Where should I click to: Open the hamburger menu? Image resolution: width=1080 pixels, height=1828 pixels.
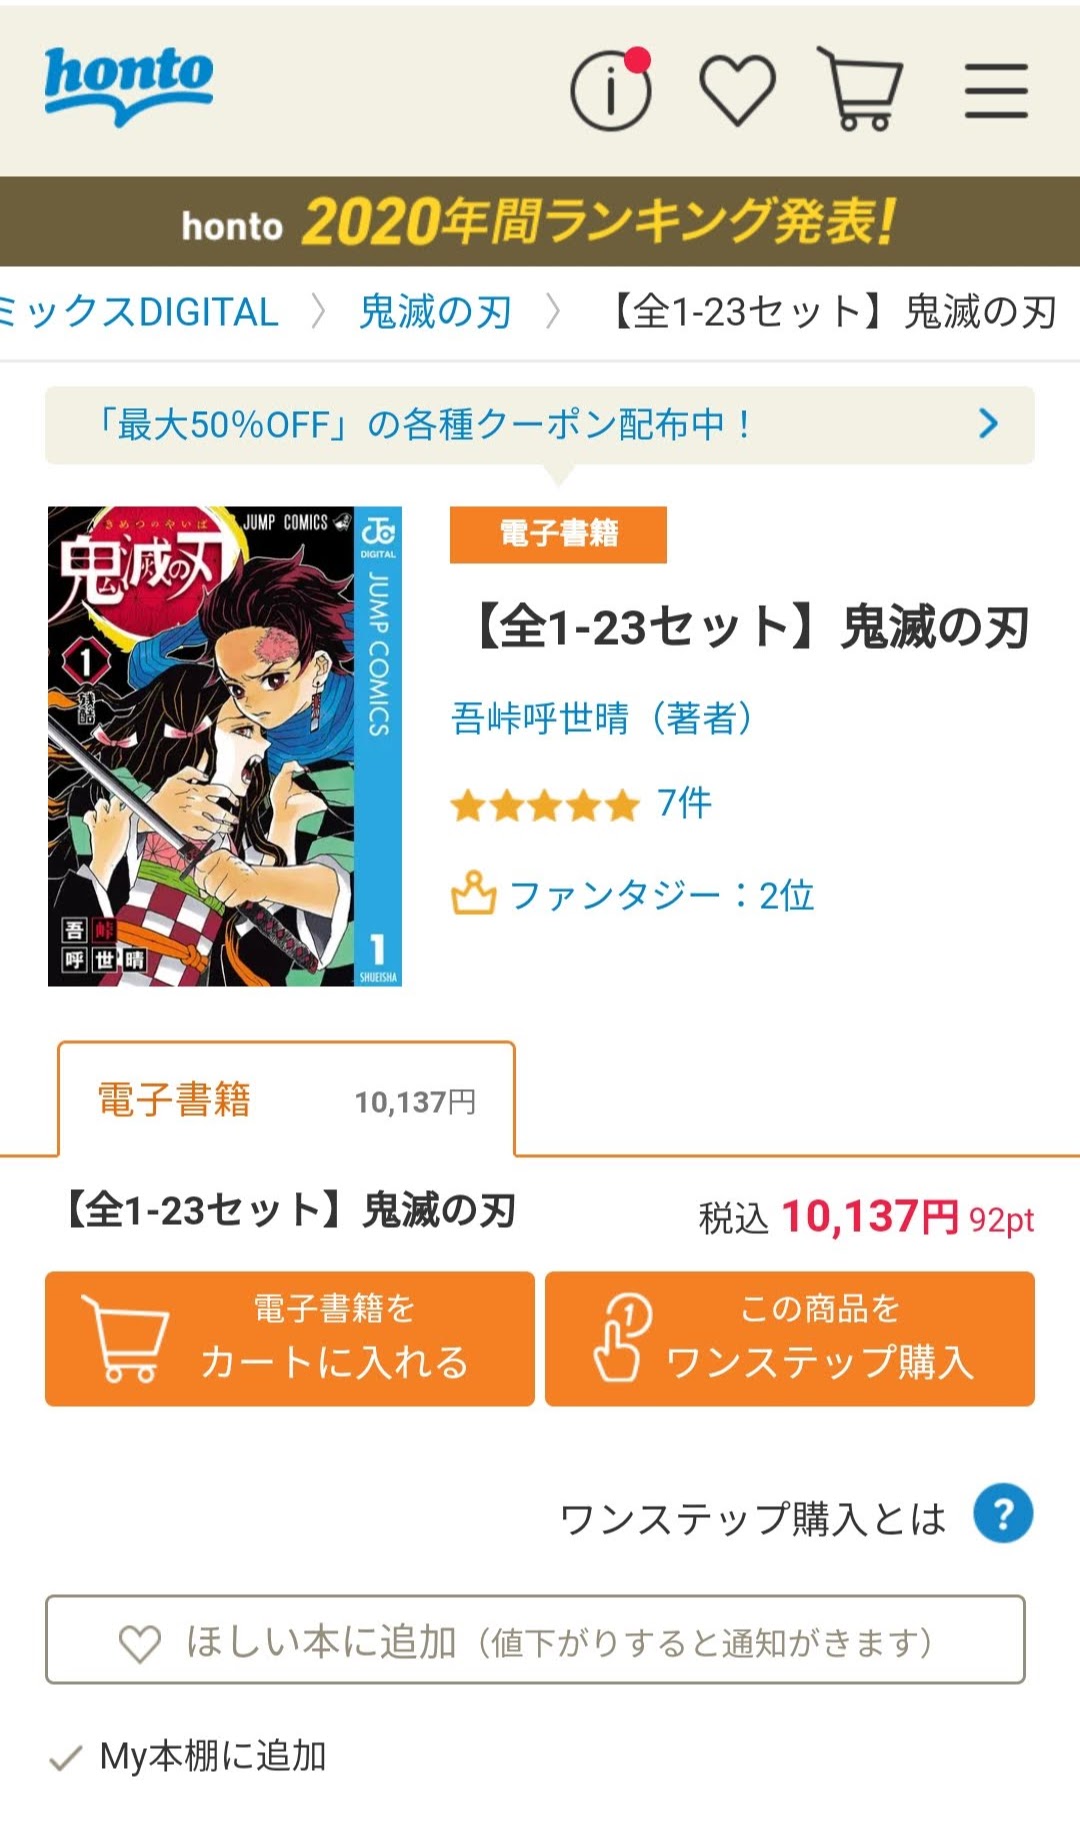click(x=996, y=91)
